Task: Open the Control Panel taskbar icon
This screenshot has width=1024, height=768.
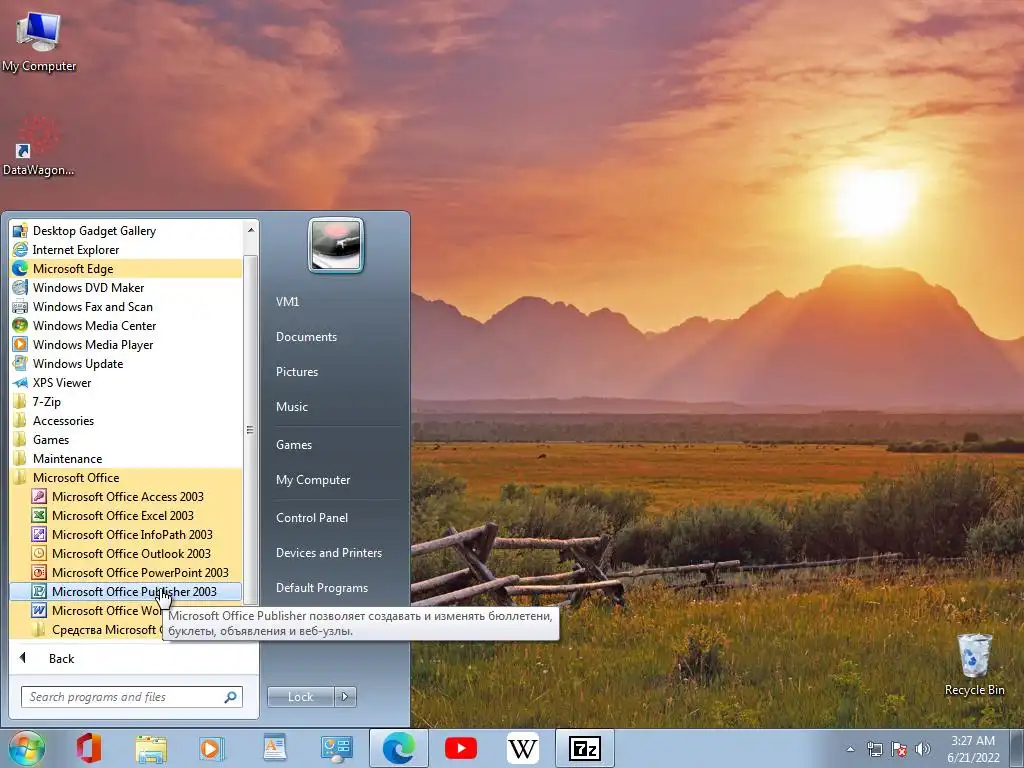Action: click(x=336, y=748)
